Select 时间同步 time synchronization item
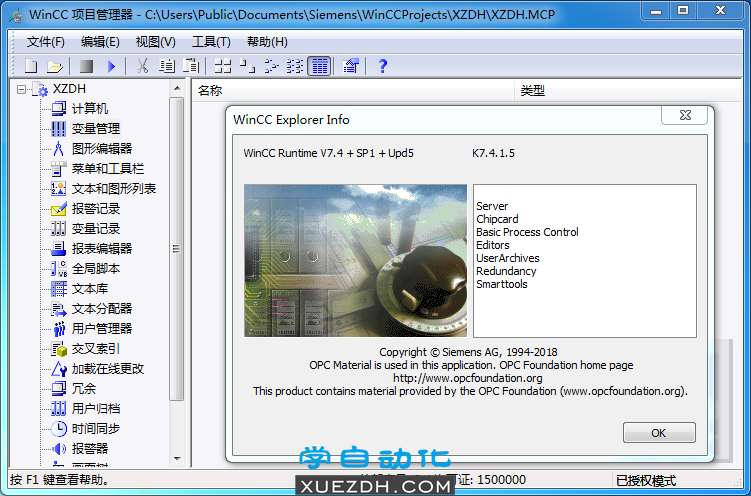This screenshot has width=751, height=496. coord(96,428)
